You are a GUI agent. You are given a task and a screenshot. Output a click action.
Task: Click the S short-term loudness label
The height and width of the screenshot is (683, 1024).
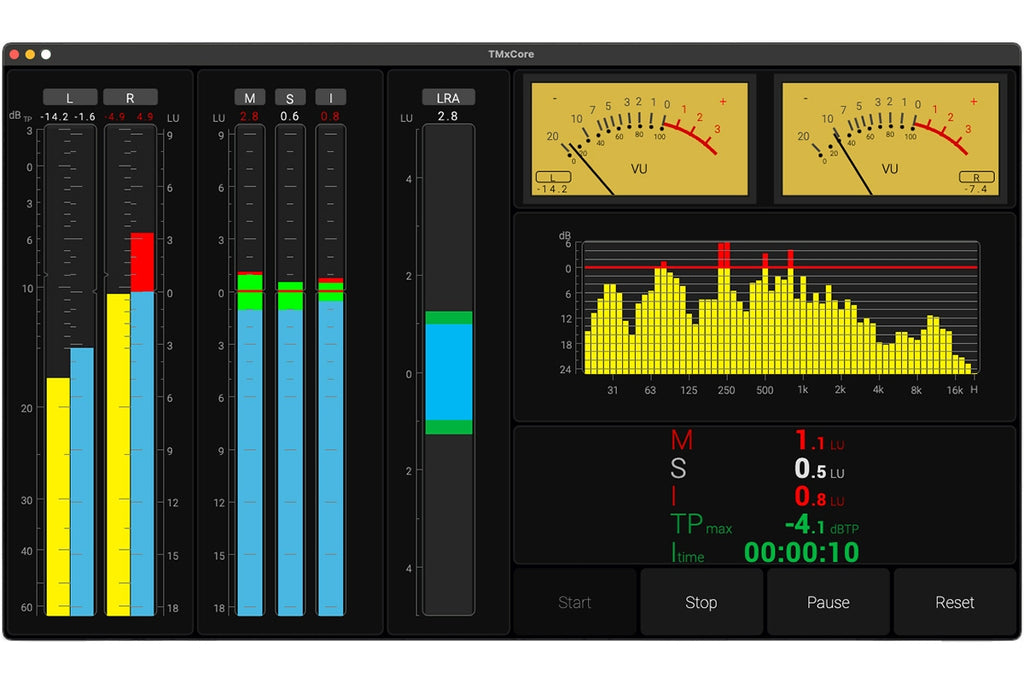coord(290,97)
